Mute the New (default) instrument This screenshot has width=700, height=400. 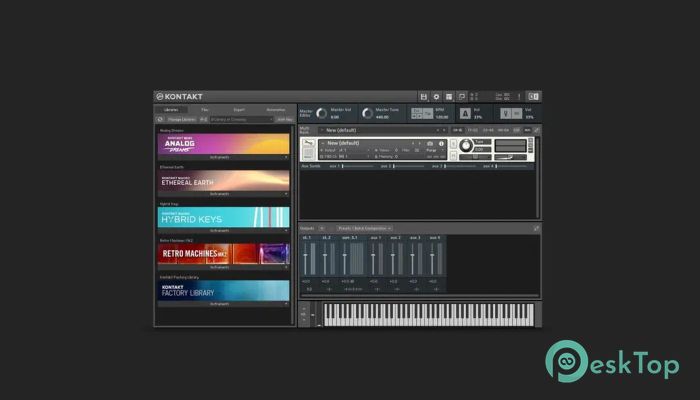point(453,155)
